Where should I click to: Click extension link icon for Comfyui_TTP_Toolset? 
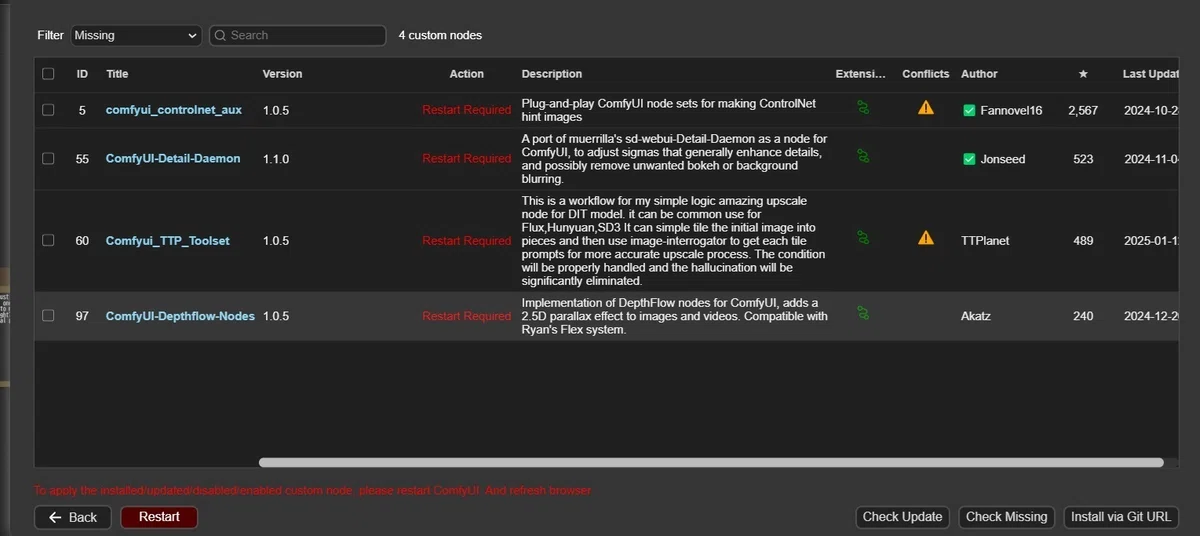point(863,238)
